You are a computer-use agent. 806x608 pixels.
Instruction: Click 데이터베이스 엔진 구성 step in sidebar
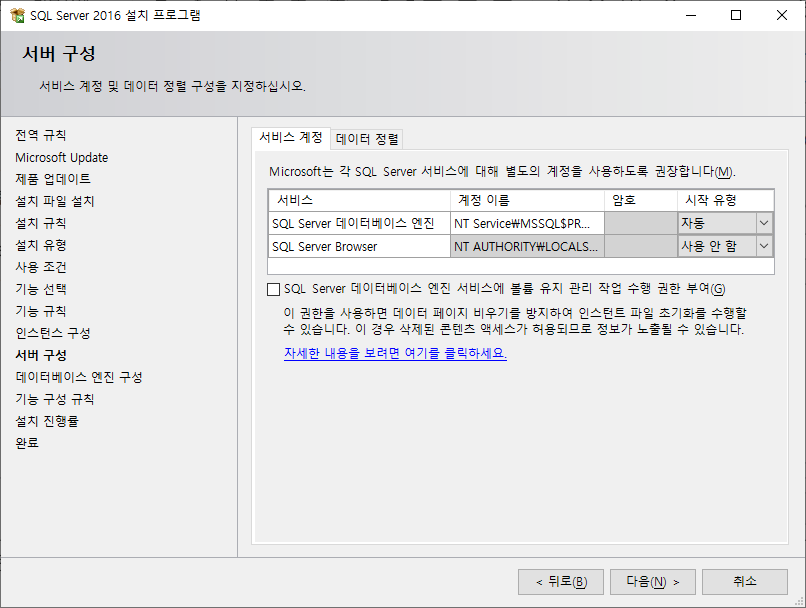[79, 377]
